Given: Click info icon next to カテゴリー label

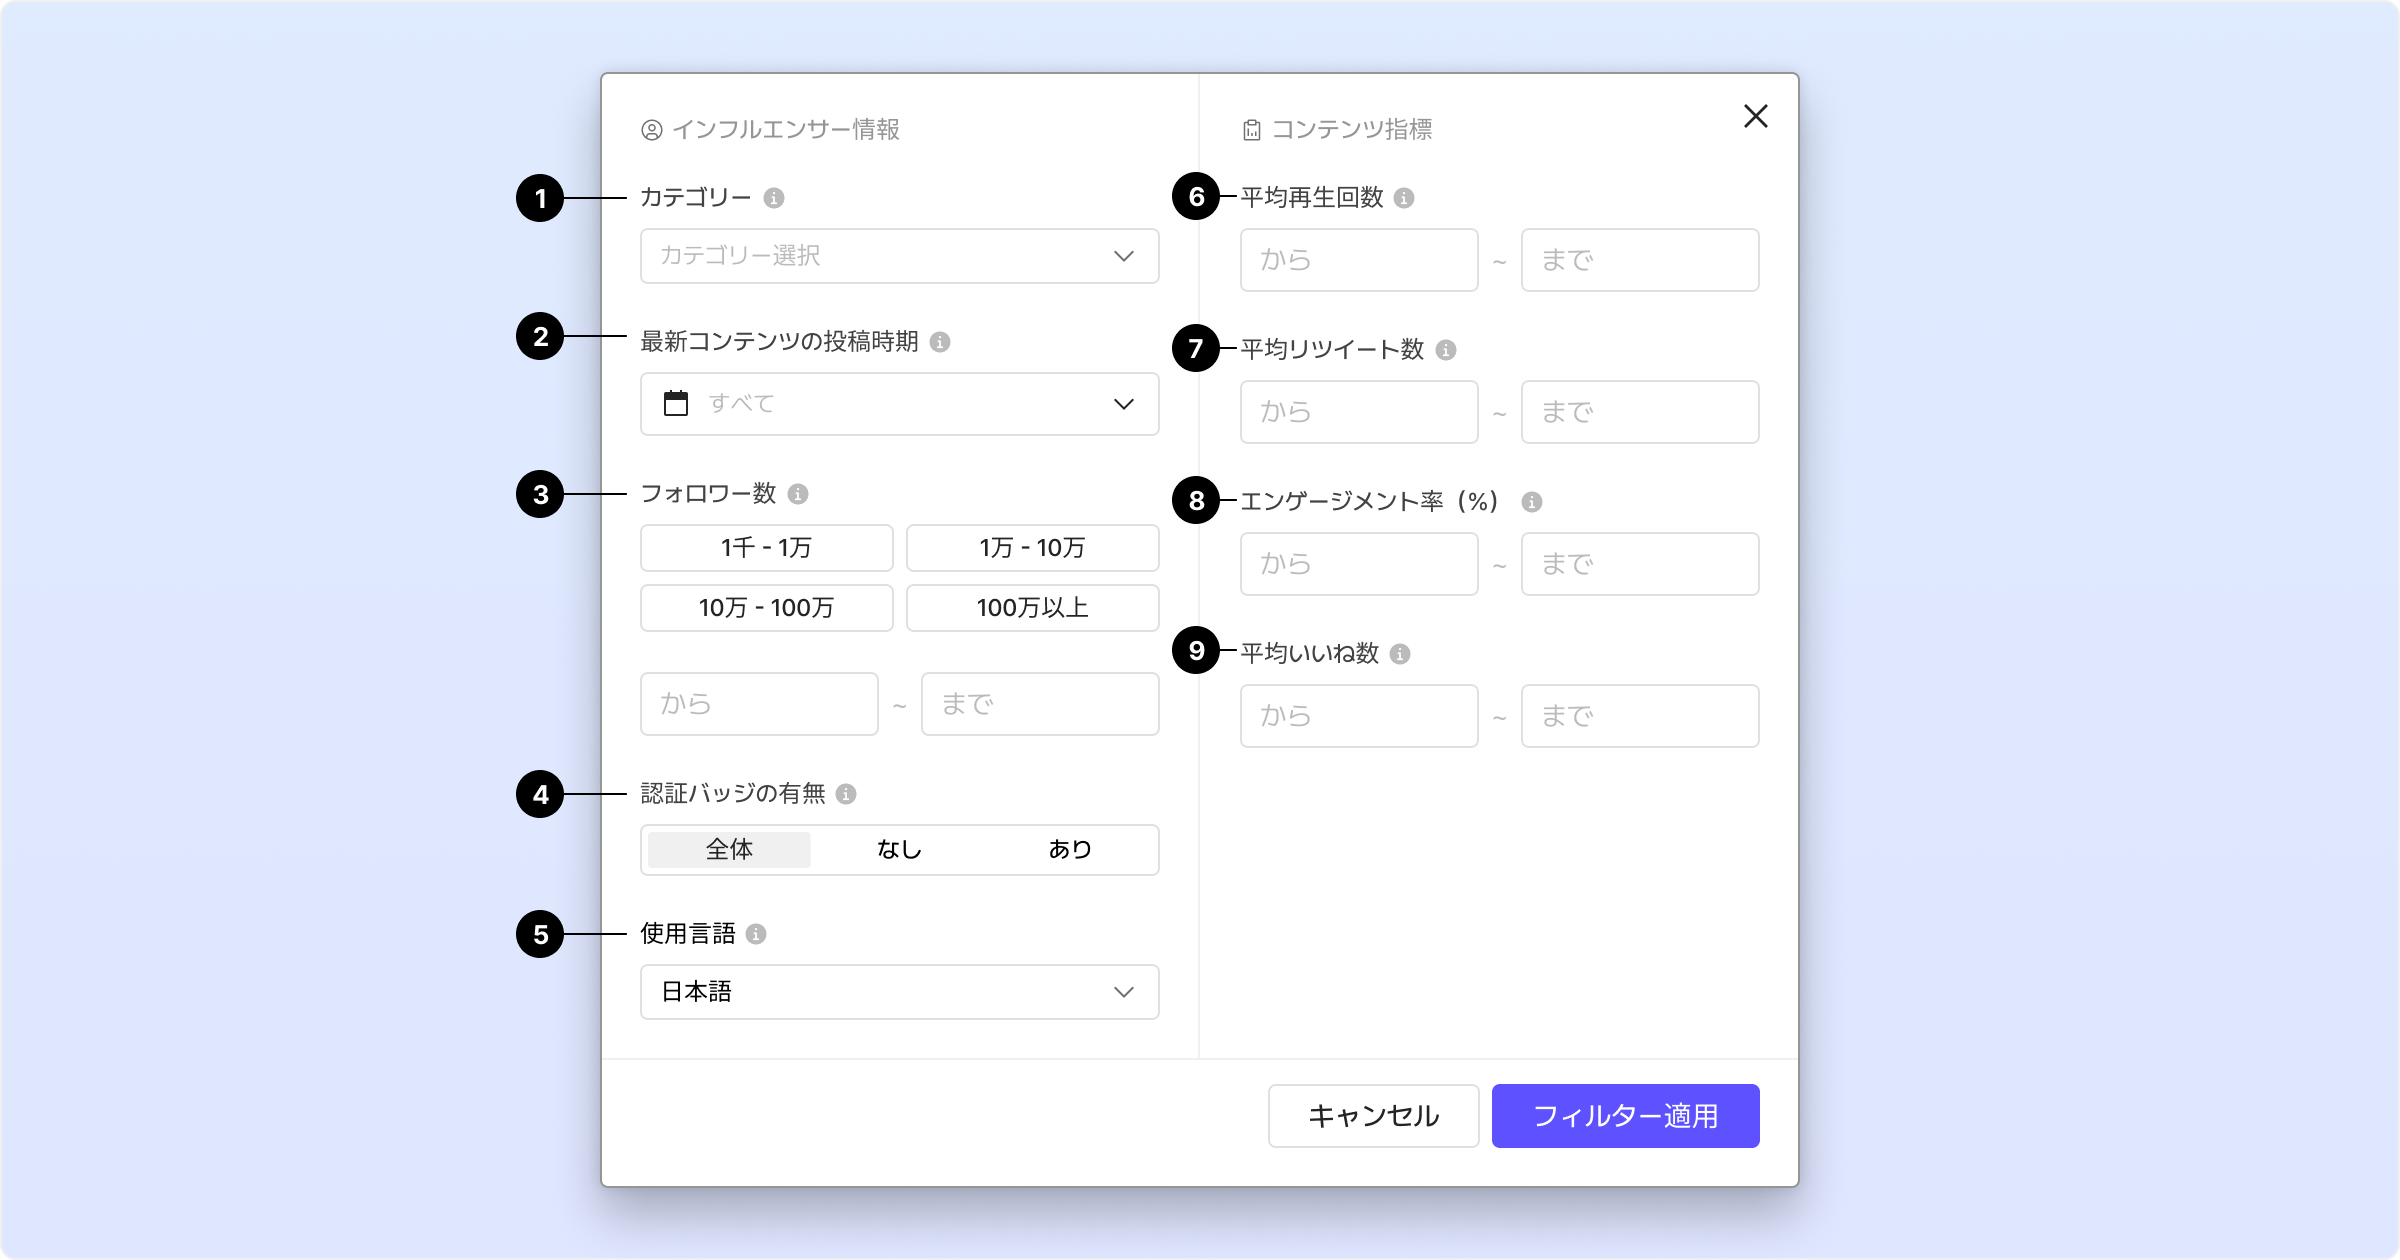Looking at the screenshot, I should pyautogui.click(x=774, y=198).
